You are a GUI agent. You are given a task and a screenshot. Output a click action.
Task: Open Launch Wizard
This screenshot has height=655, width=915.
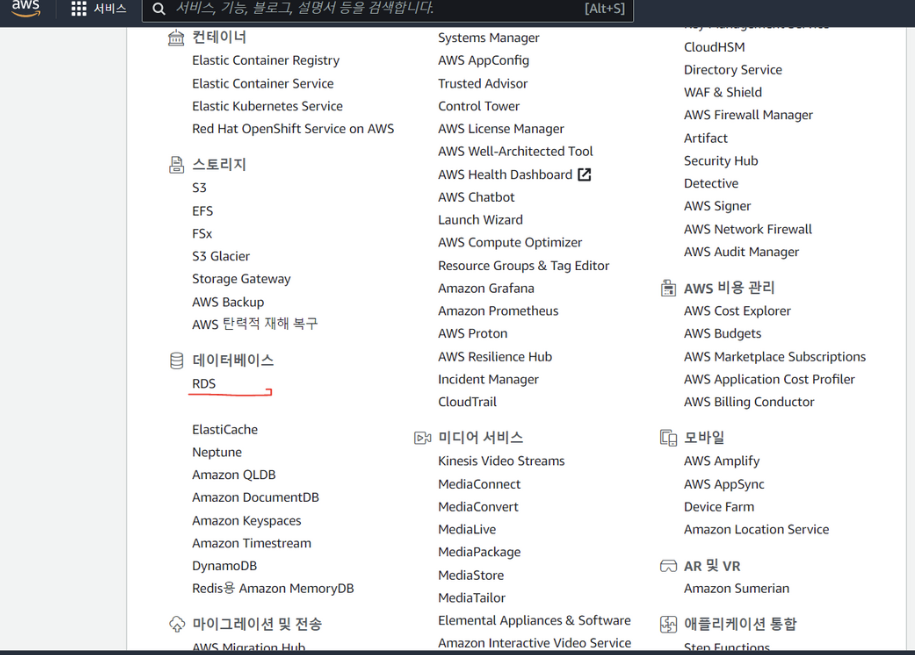[480, 220]
